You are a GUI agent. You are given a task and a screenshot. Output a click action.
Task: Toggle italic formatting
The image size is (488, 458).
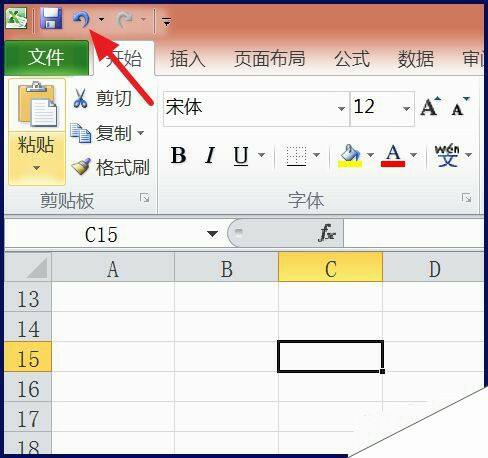click(x=210, y=155)
